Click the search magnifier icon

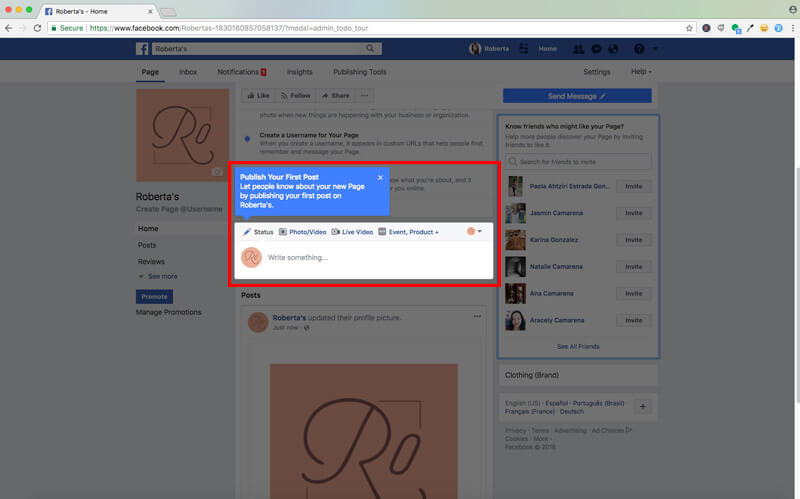tap(370, 48)
